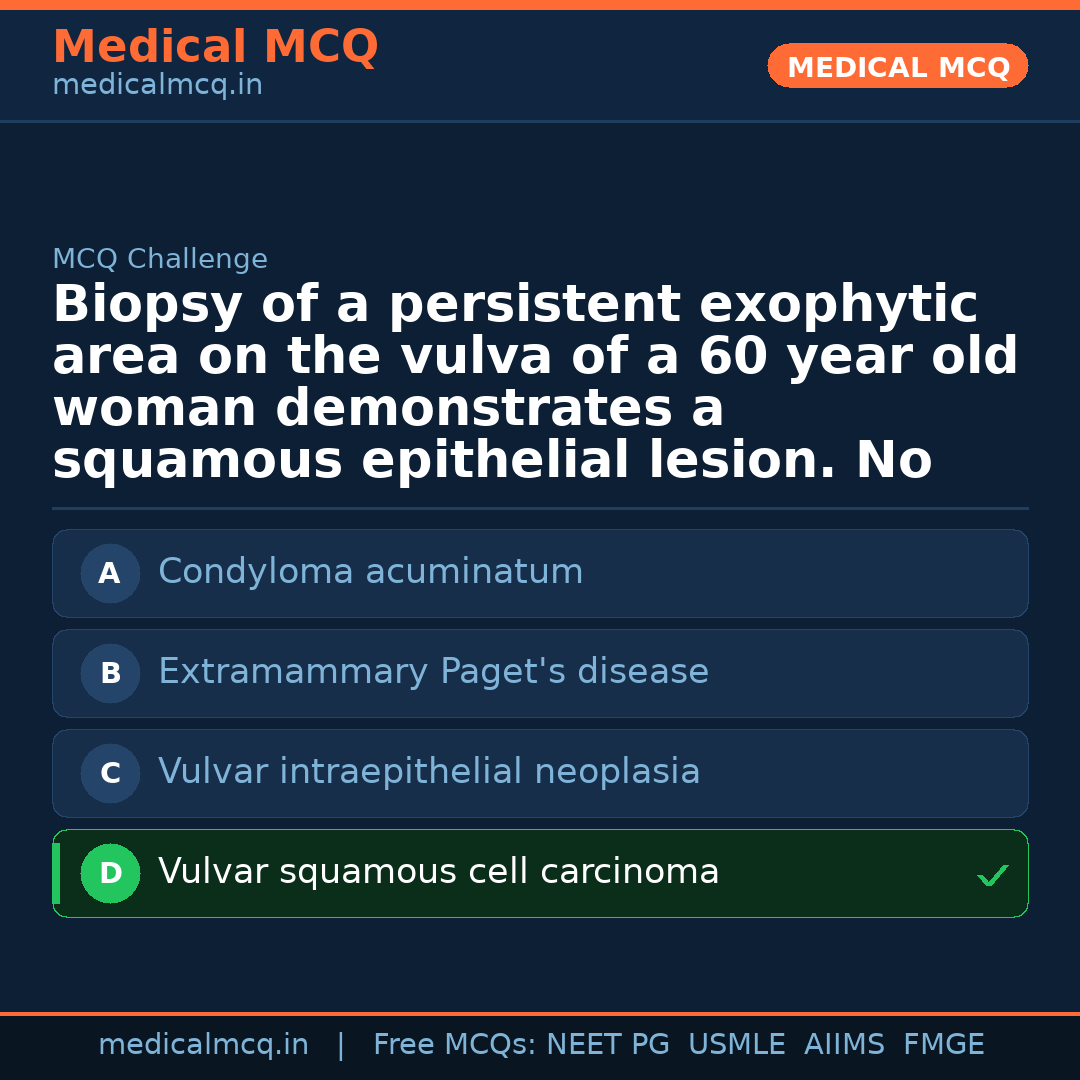Choose the Vulvar intraepithelial neoplasia answer text
Image resolution: width=1080 pixels, height=1080 pixels.
(429, 772)
